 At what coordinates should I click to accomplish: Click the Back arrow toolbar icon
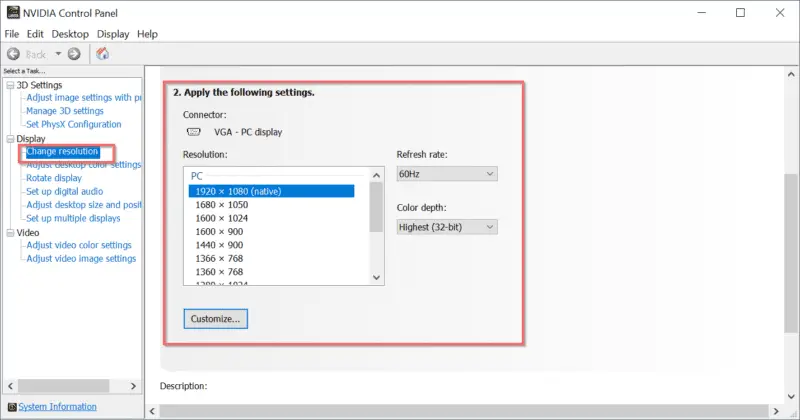coord(13,54)
